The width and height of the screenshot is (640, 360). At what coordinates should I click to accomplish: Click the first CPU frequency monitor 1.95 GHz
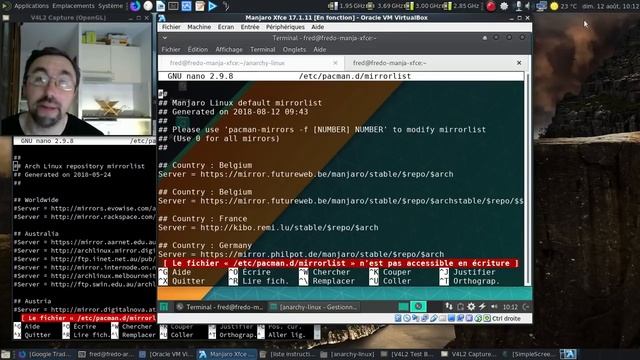tap(347, 6)
